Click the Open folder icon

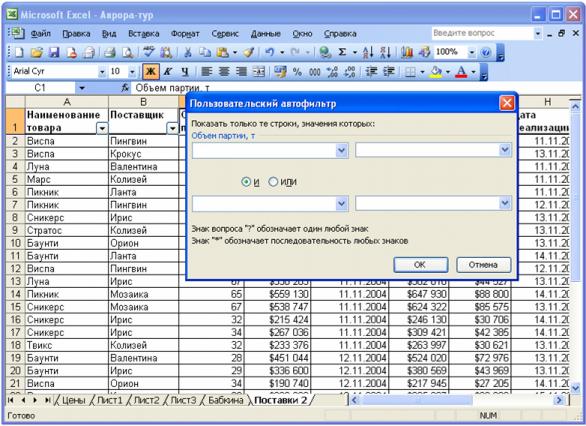pos(36,53)
